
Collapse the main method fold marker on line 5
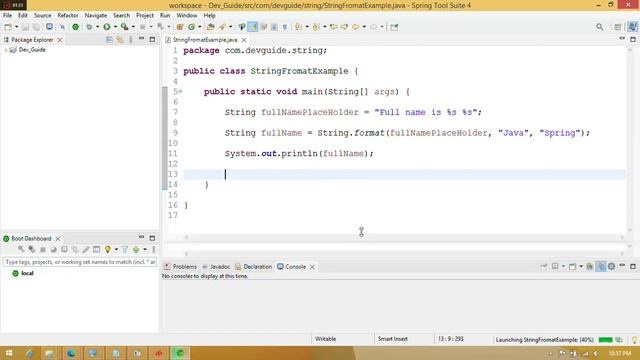coord(180,91)
